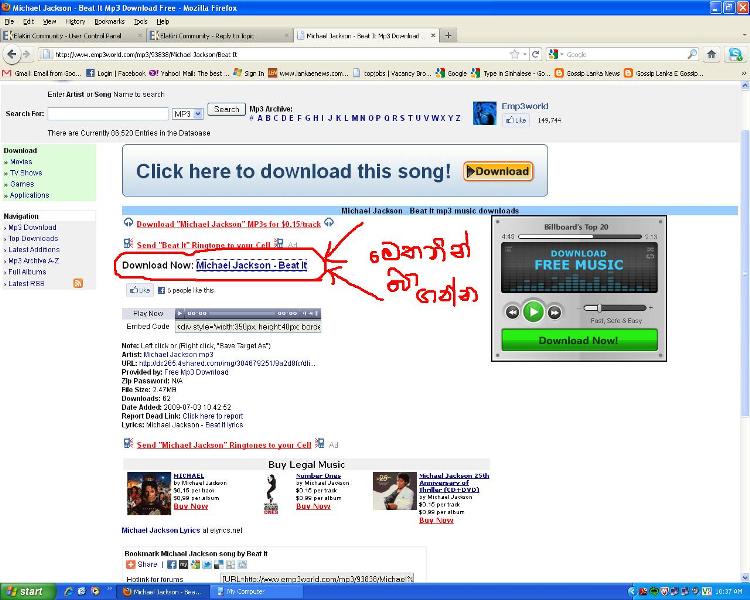Click the green play button in Billboard ad

(533, 312)
